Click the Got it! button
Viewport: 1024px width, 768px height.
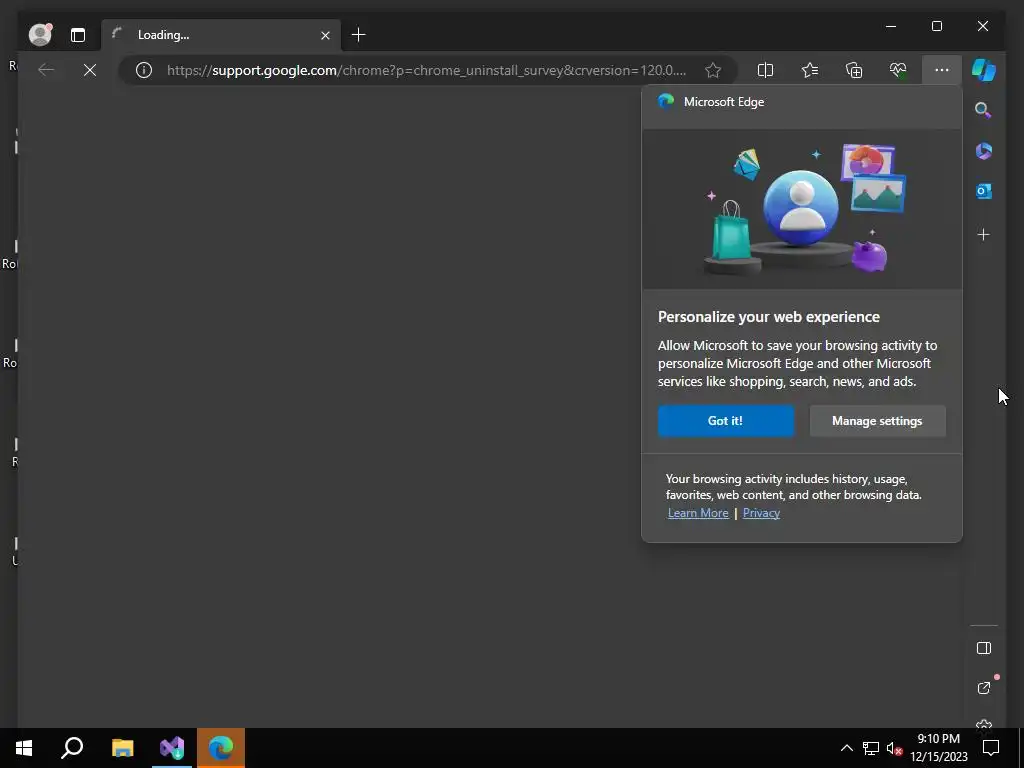coord(726,421)
